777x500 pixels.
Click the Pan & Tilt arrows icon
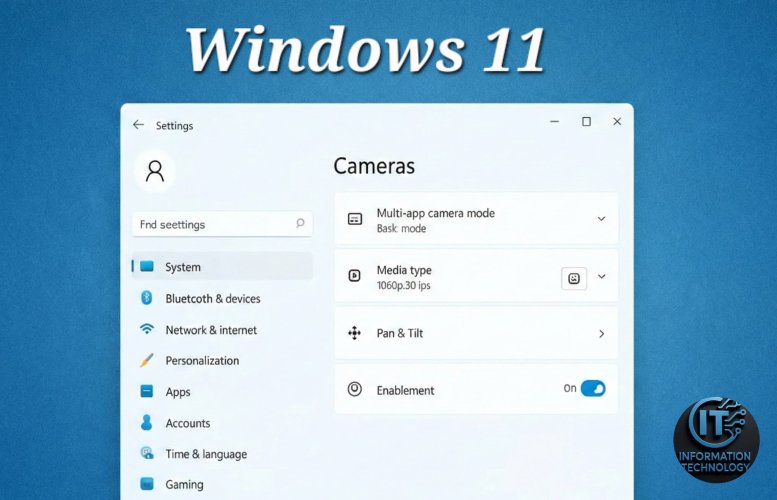pos(354,333)
